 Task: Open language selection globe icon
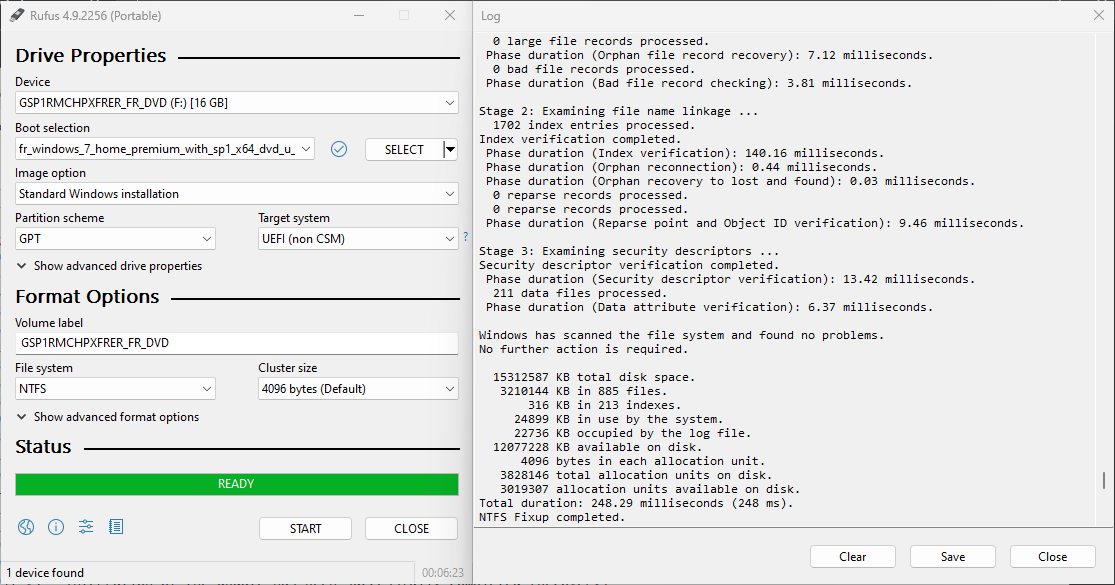point(26,527)
